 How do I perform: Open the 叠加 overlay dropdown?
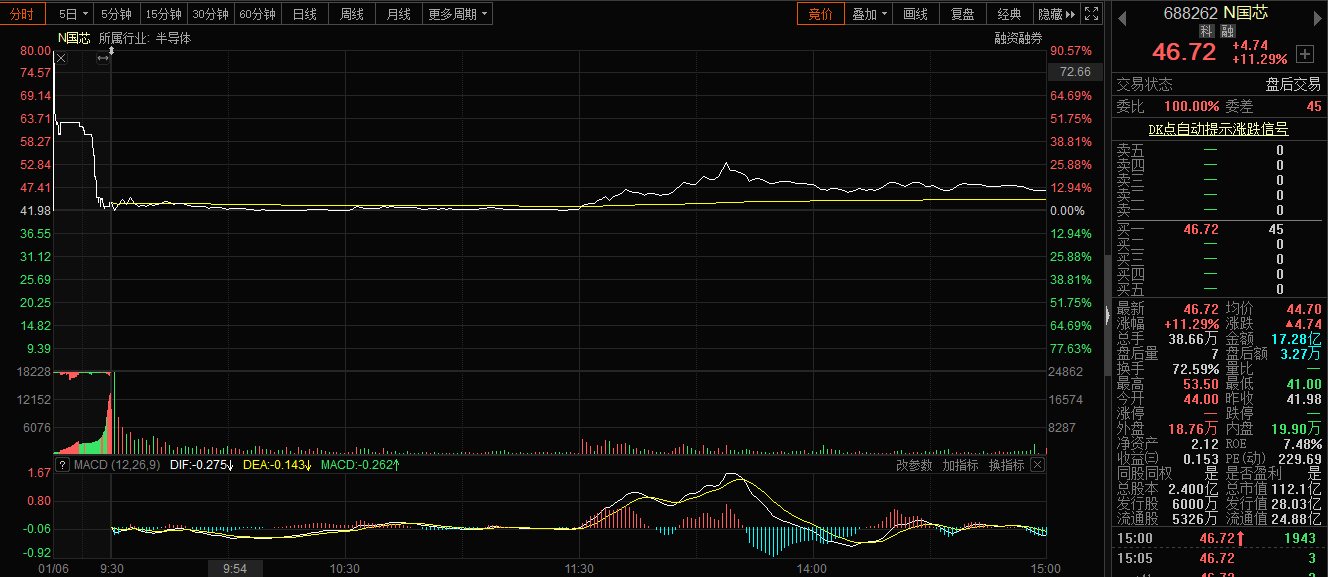click(x=869, y=14)
